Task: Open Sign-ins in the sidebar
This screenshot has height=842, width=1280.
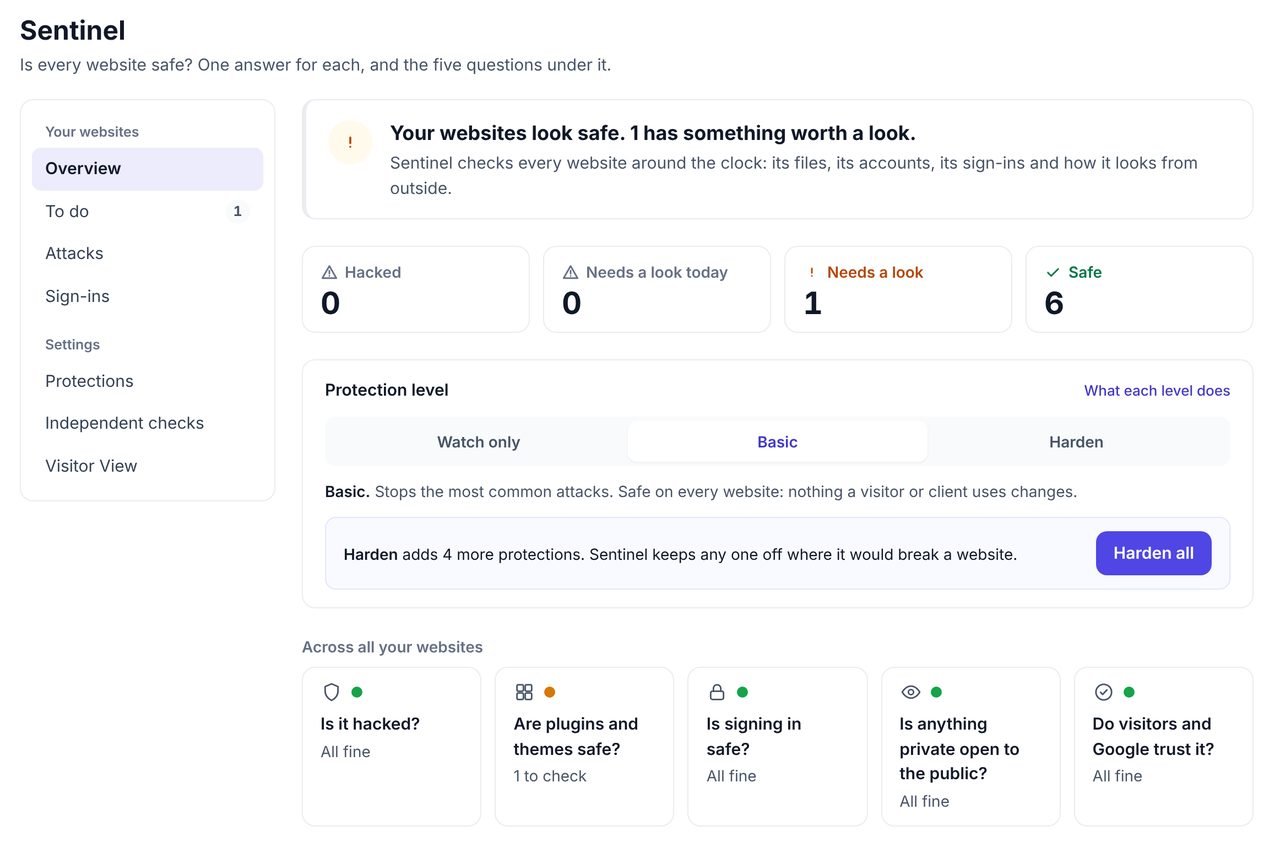Action: (x=148, y=296)
